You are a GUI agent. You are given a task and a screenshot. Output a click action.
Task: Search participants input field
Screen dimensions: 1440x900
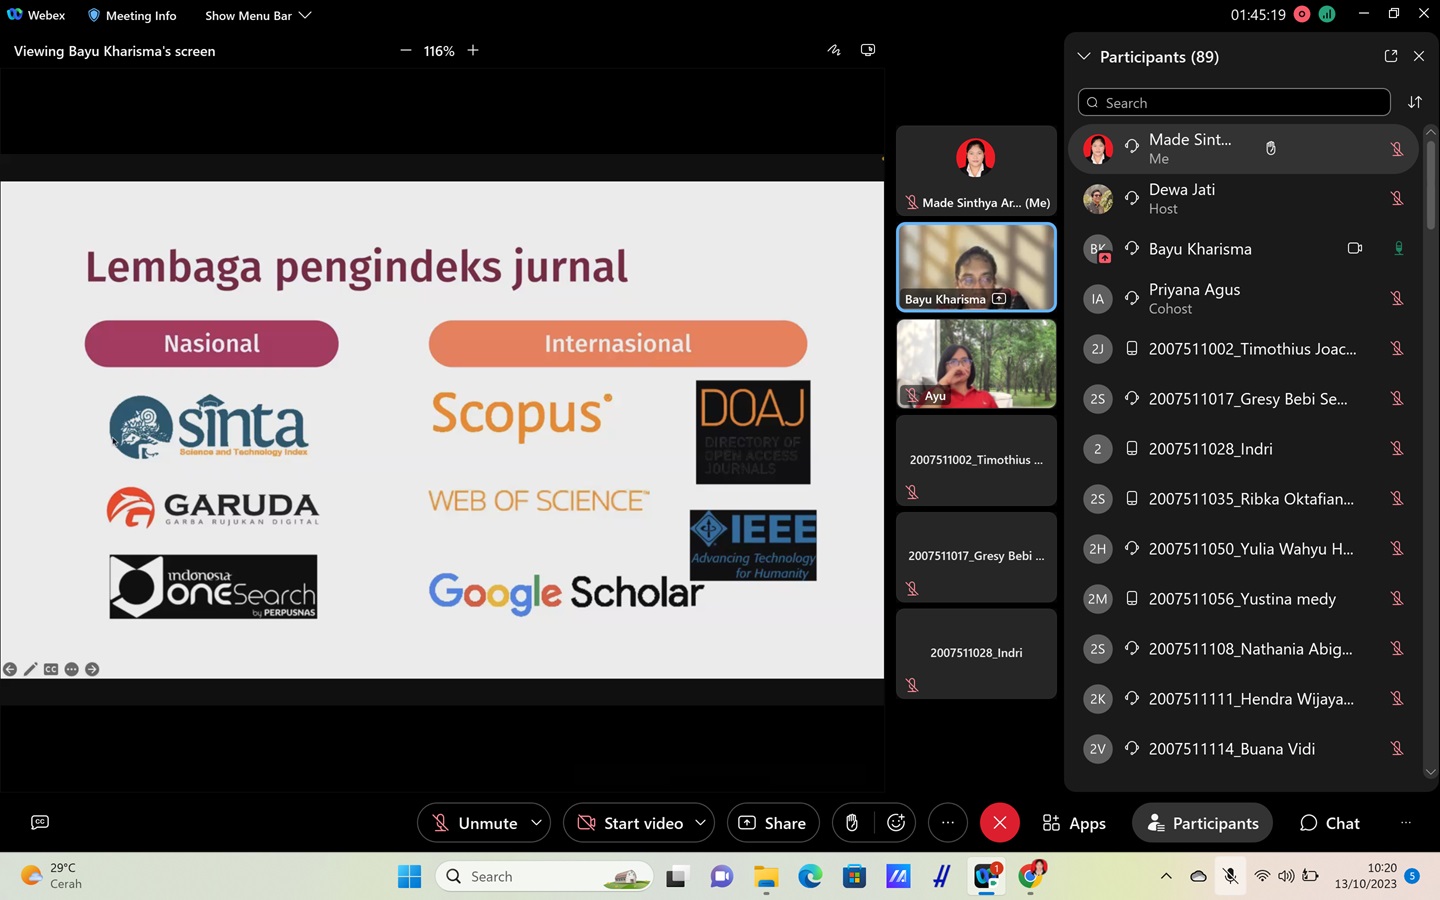1234,102
